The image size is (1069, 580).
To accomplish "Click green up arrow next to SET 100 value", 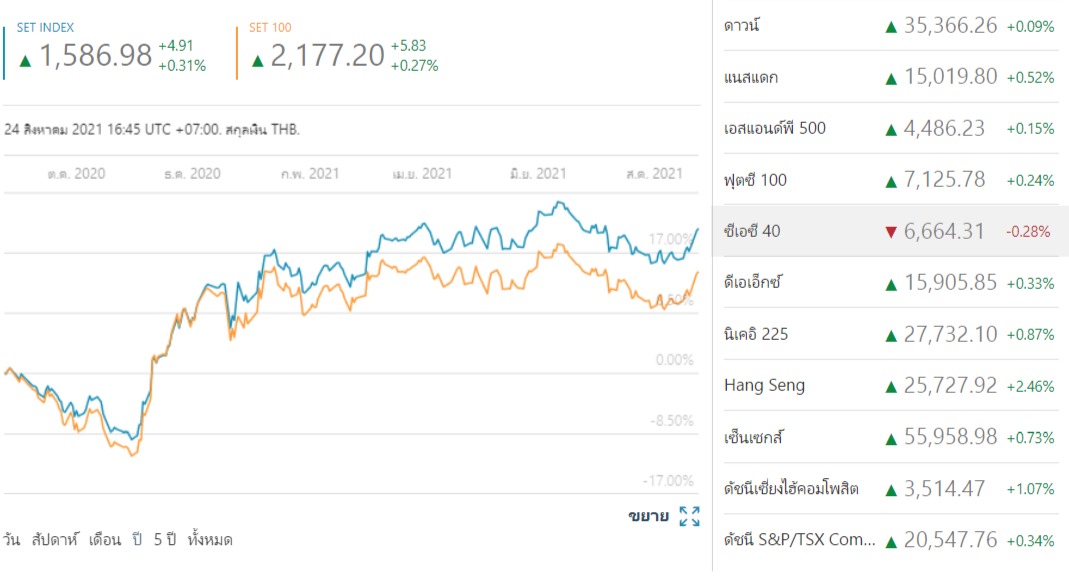I will pos(258,60).
